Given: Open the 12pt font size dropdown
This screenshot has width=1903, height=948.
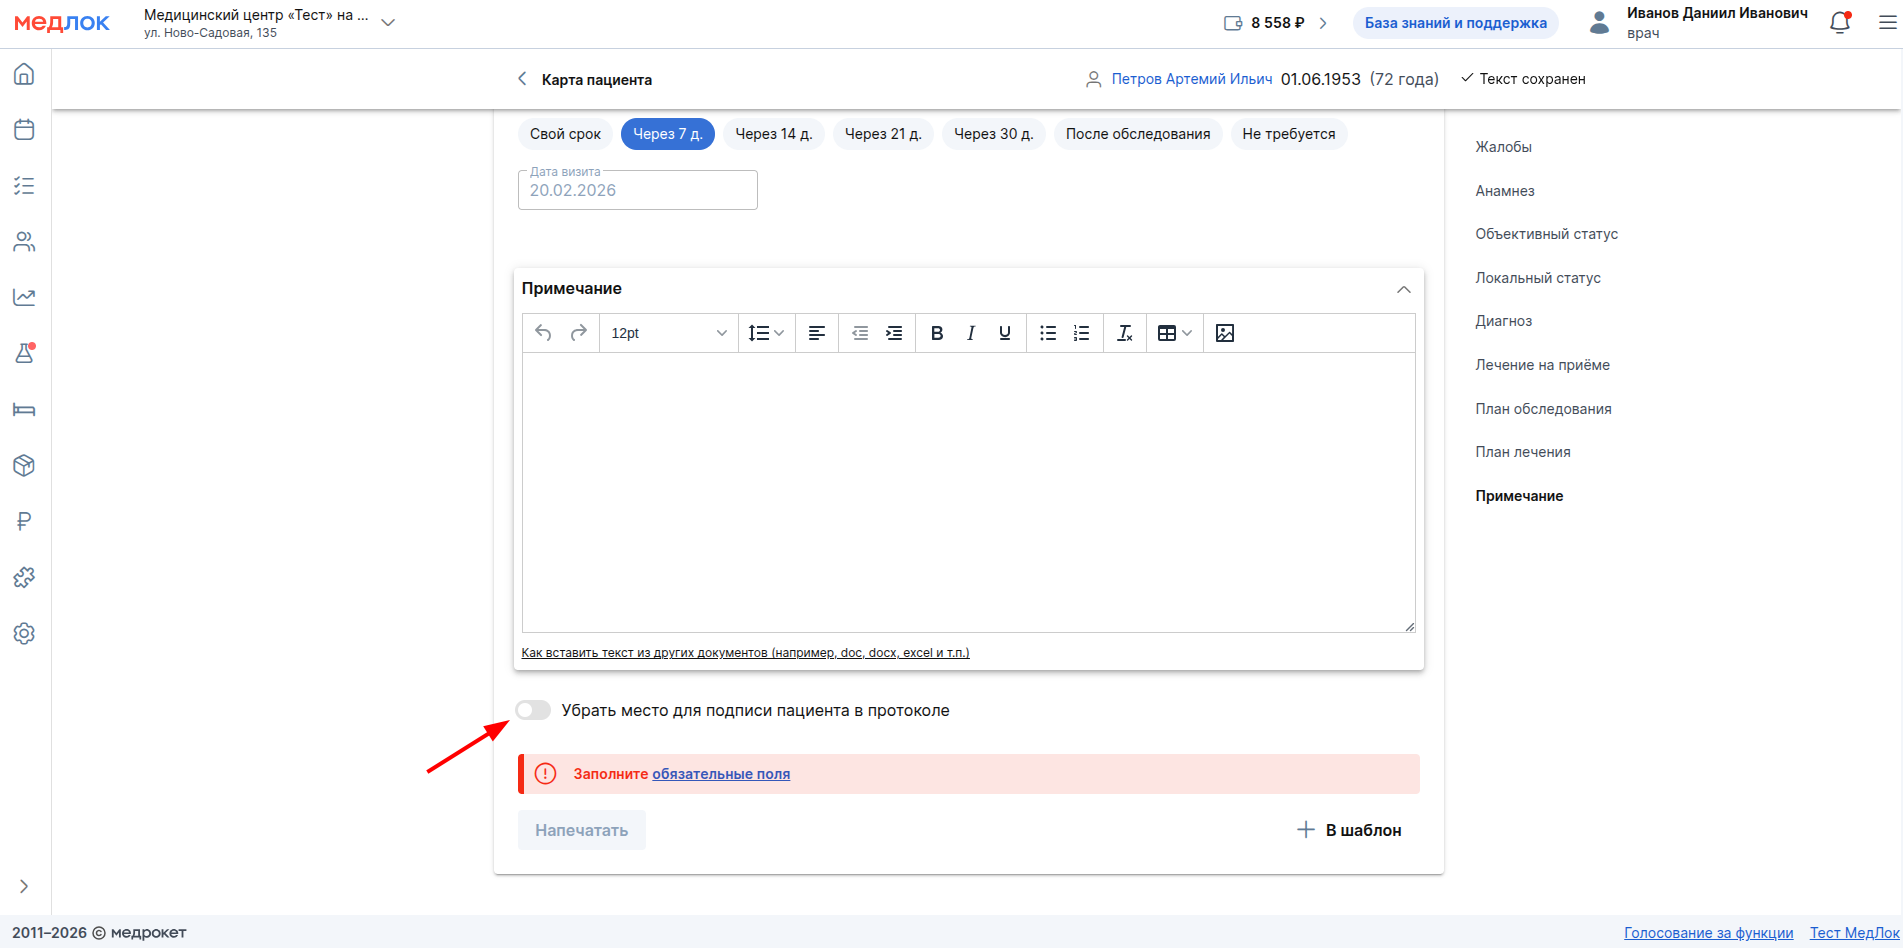Looking at the screenshot, I should [668, 333].
